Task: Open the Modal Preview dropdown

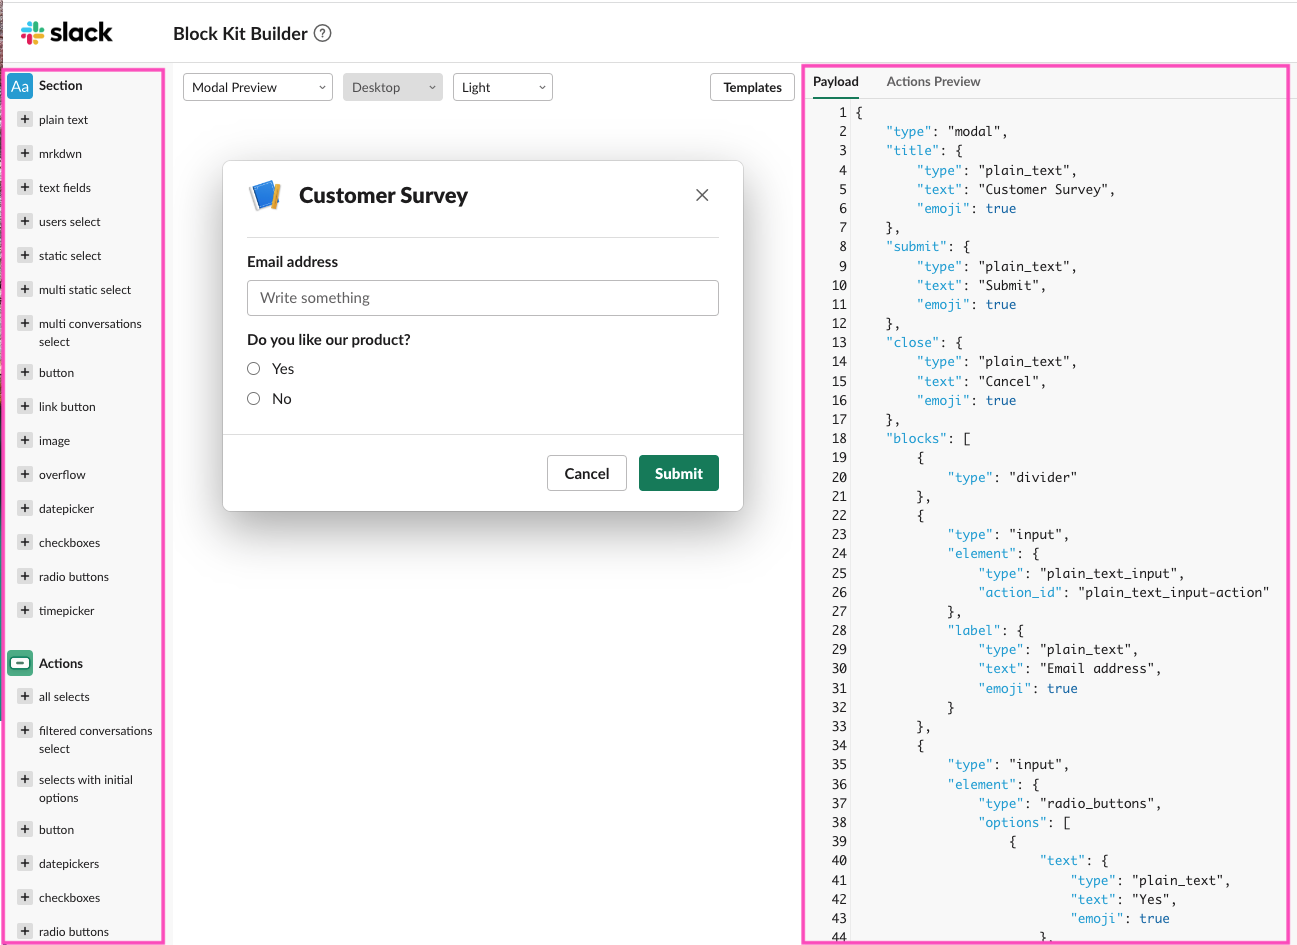Action: point(257,87)
